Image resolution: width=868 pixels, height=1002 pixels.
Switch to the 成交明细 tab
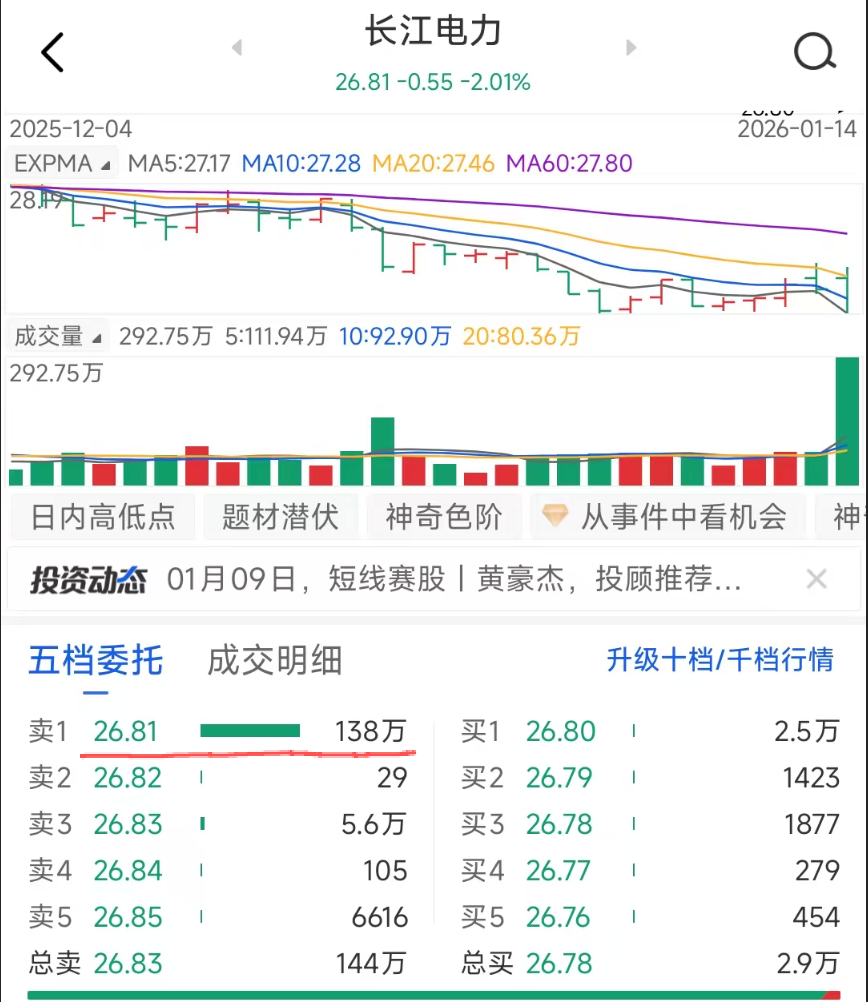pyautogui.click(x=274, y=661)
